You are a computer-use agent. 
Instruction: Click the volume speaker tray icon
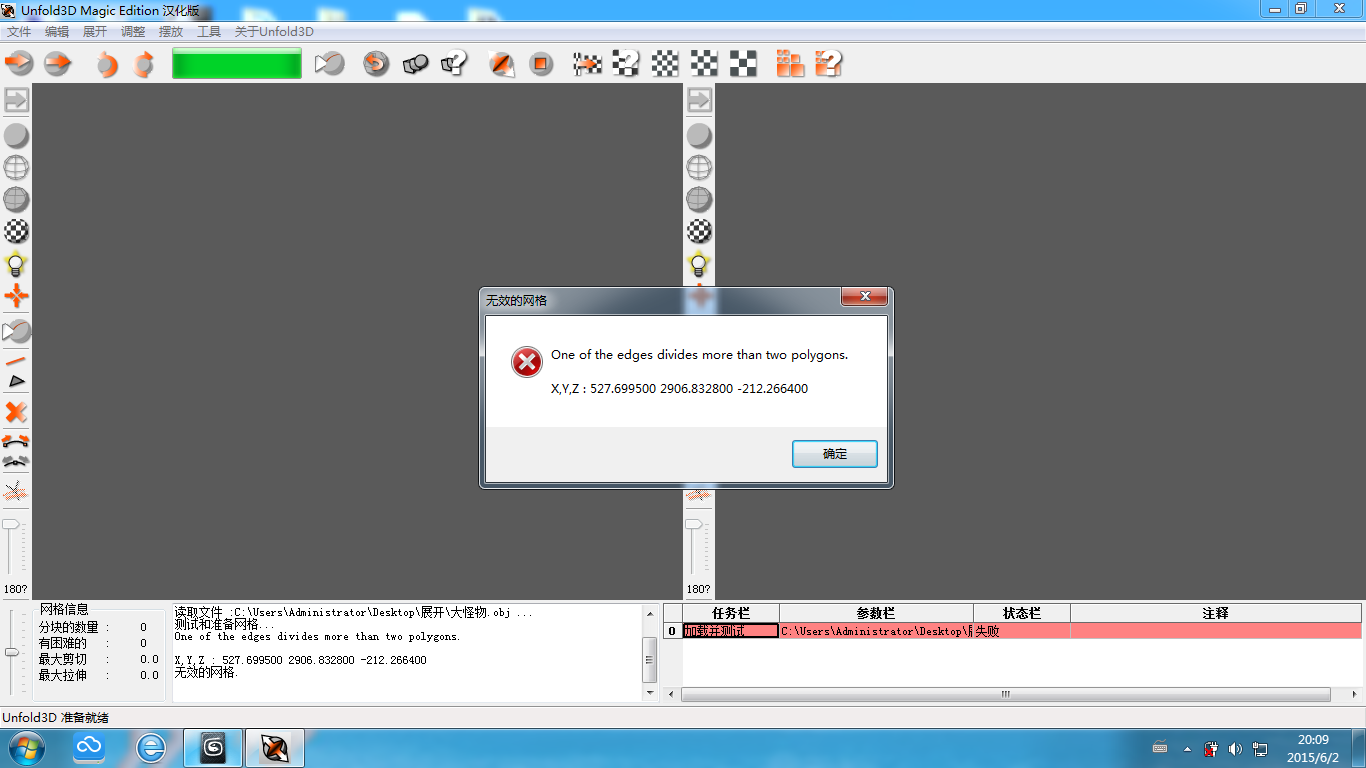point(1235,749)
